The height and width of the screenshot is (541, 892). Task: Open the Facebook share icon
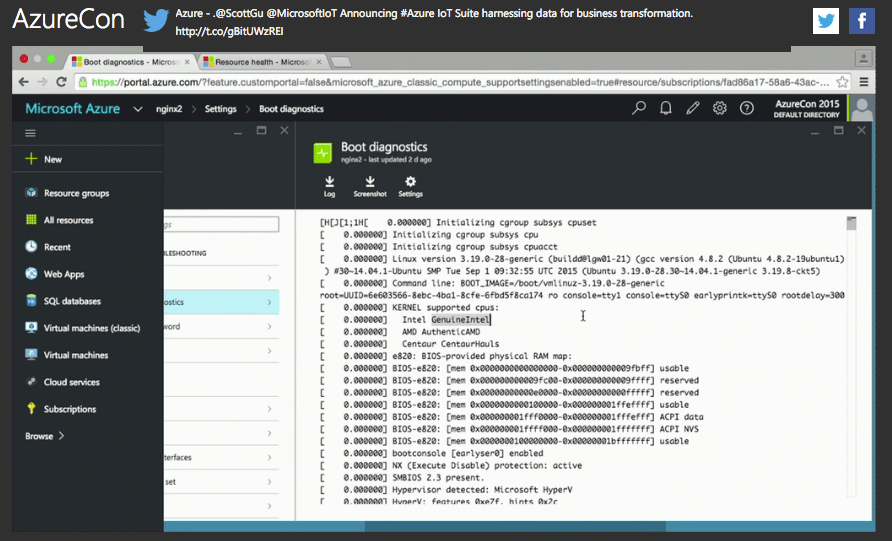[862, 21]
